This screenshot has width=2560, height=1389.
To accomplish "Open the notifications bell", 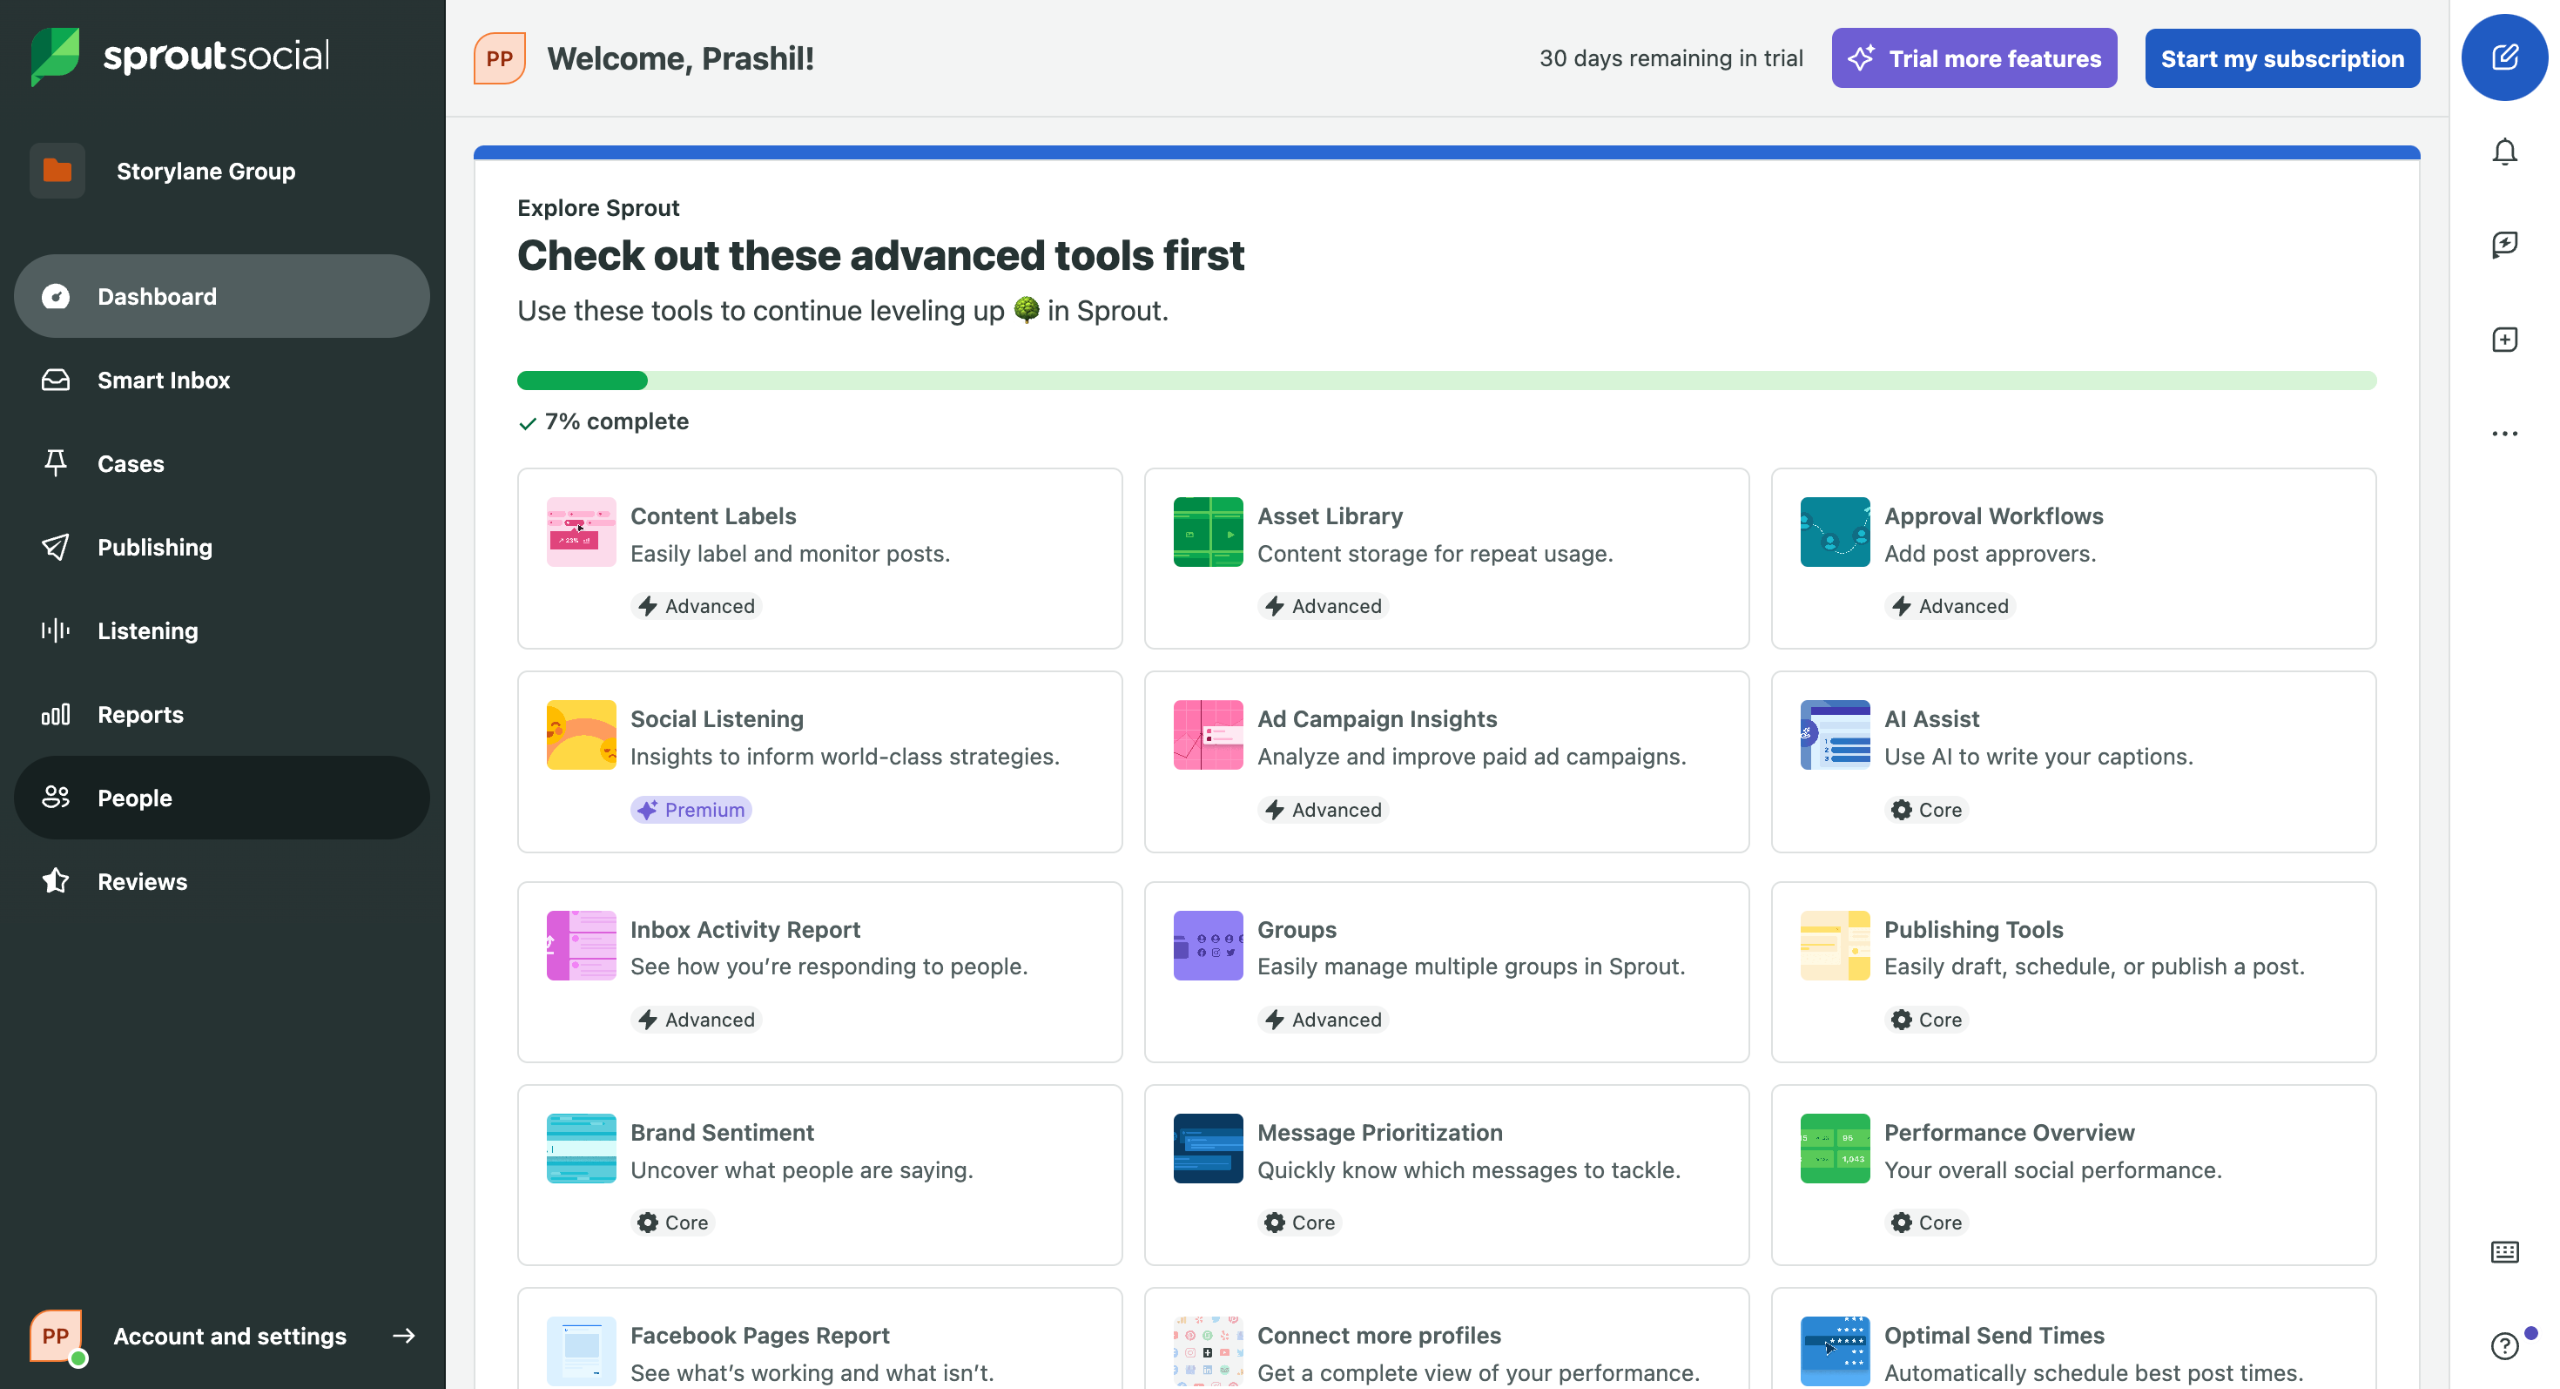I will pyautogui.click(x=2503, y=152).
